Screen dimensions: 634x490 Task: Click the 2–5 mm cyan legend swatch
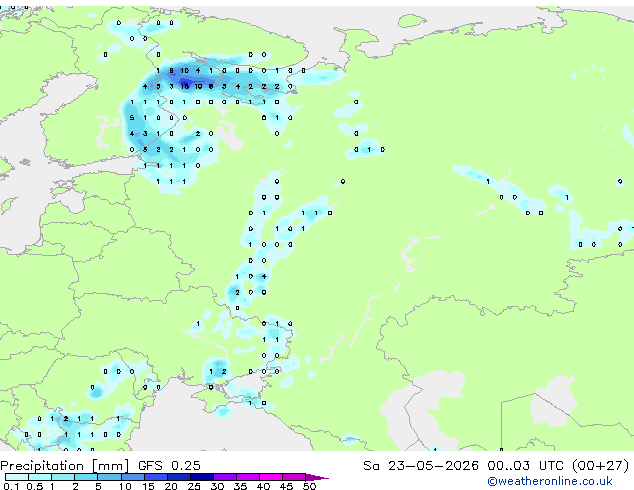[x=86, y=477]
